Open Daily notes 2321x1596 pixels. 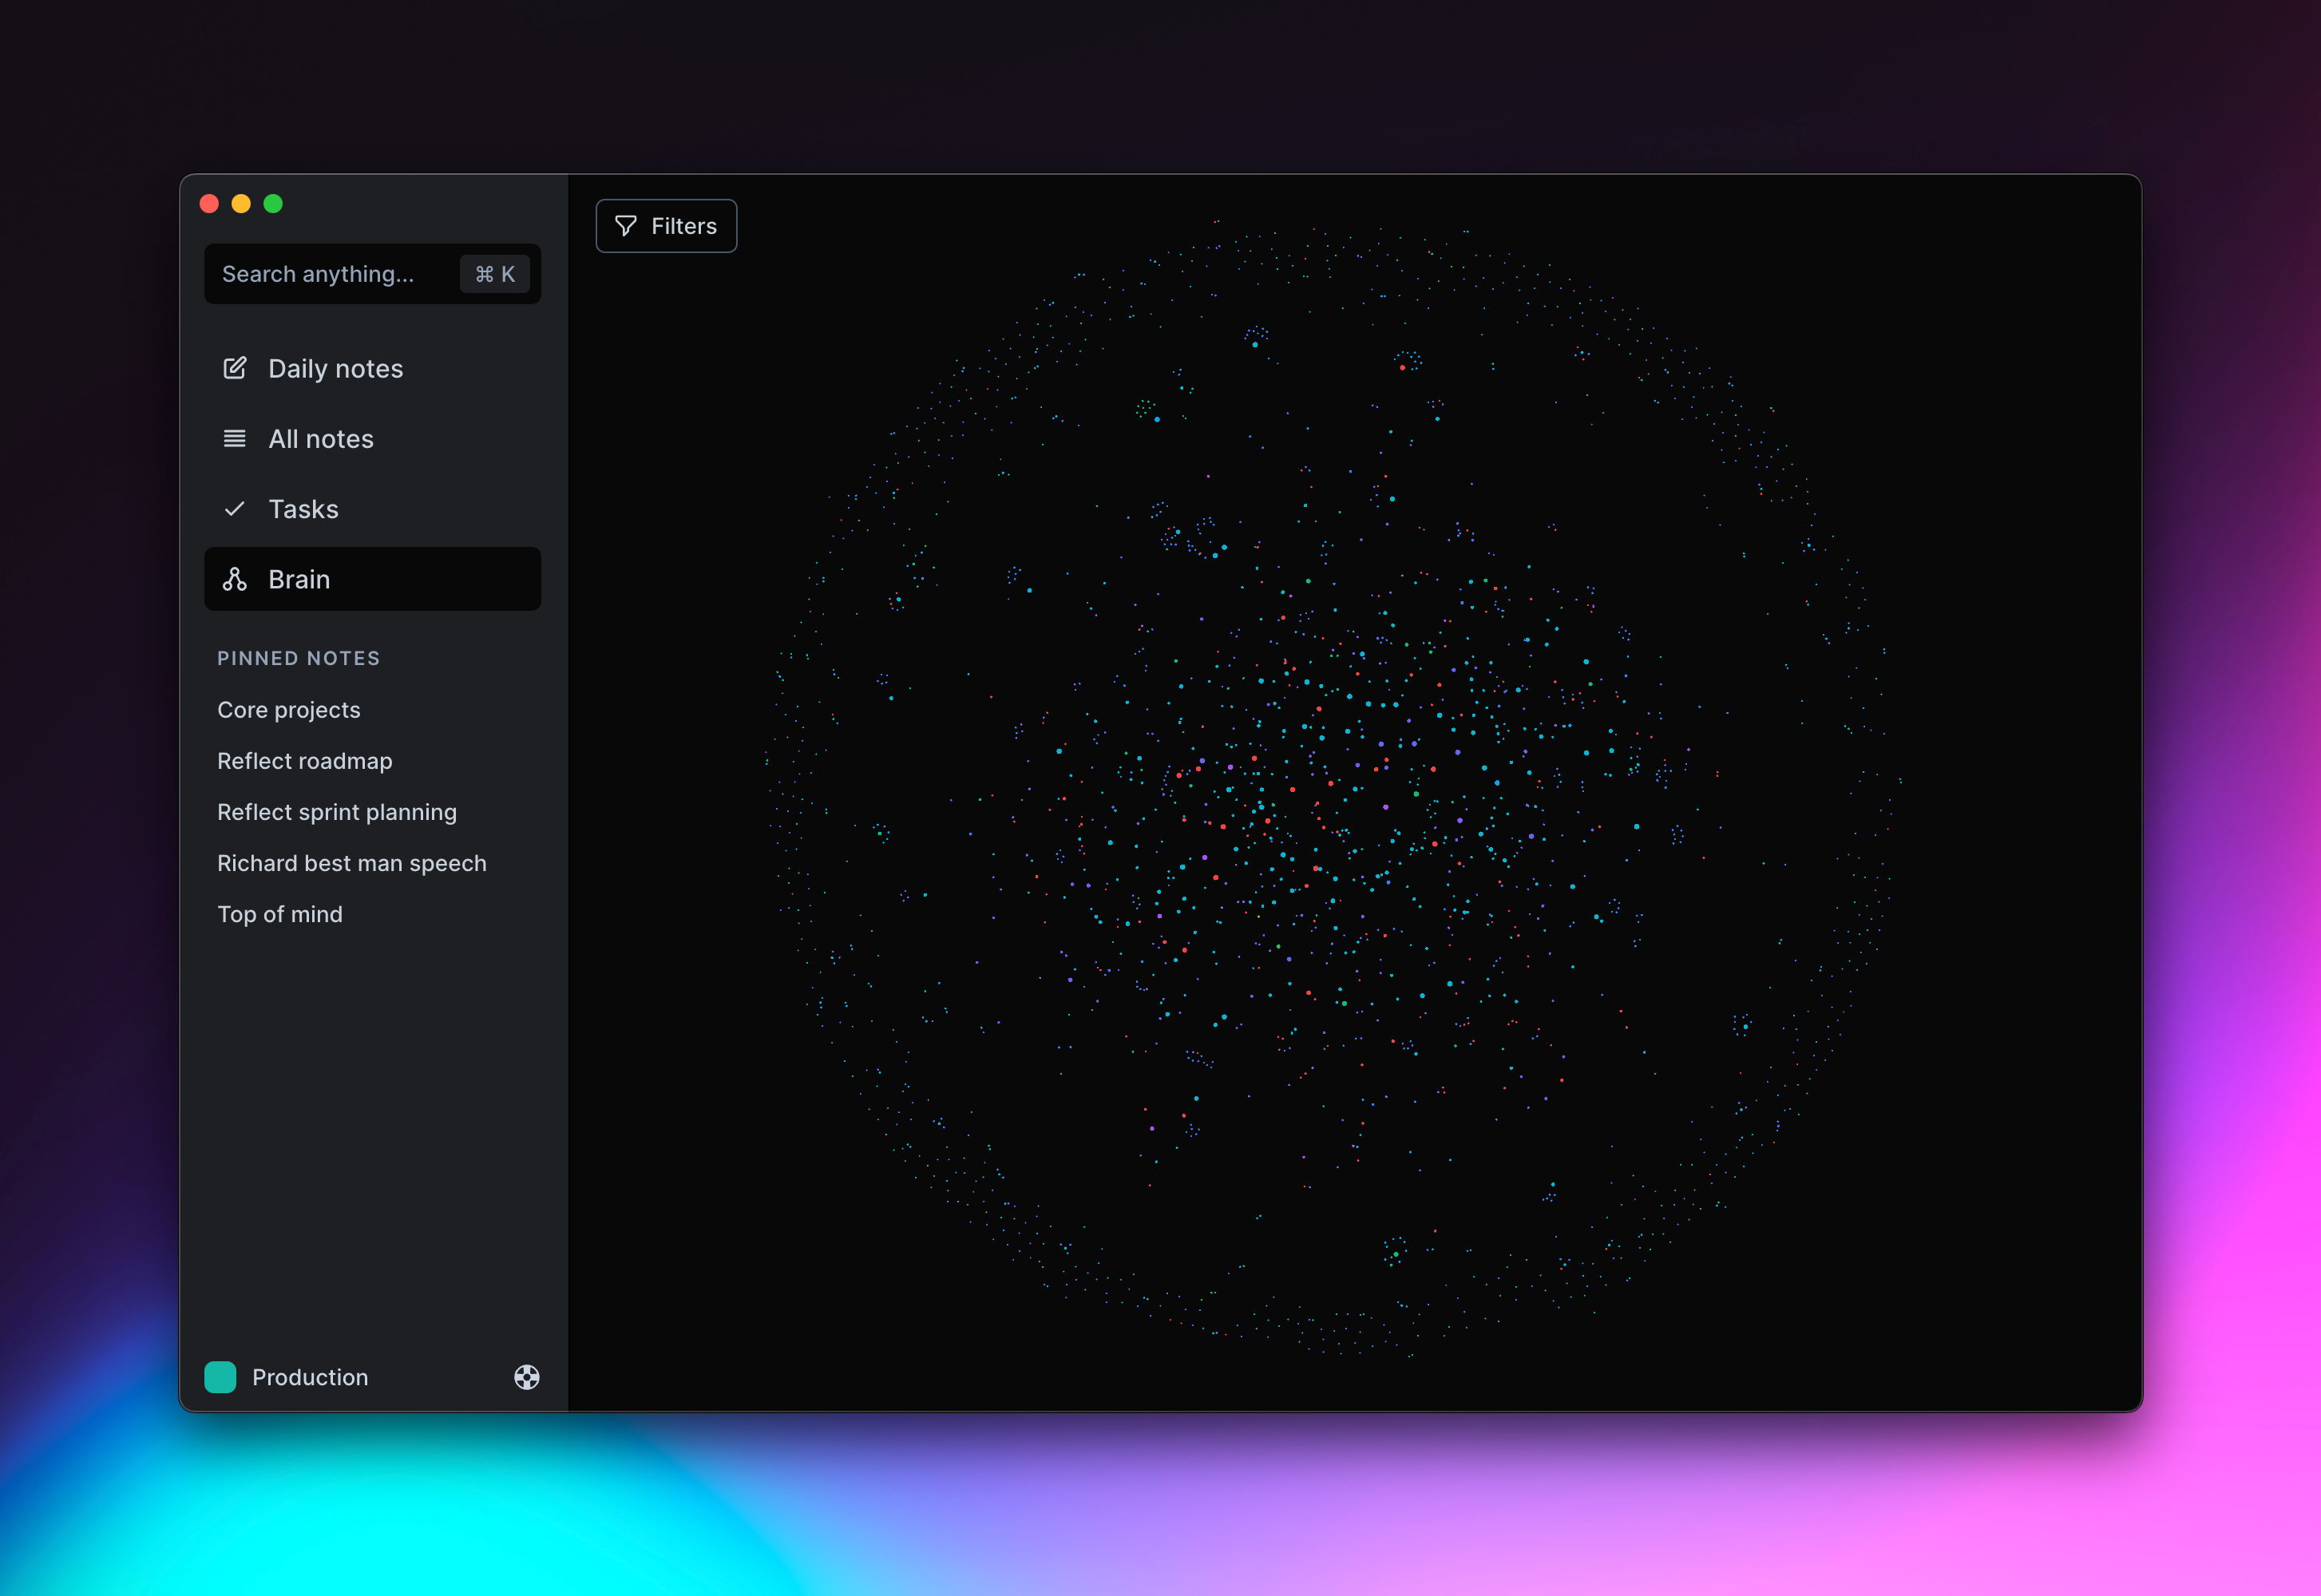[372, 369]
